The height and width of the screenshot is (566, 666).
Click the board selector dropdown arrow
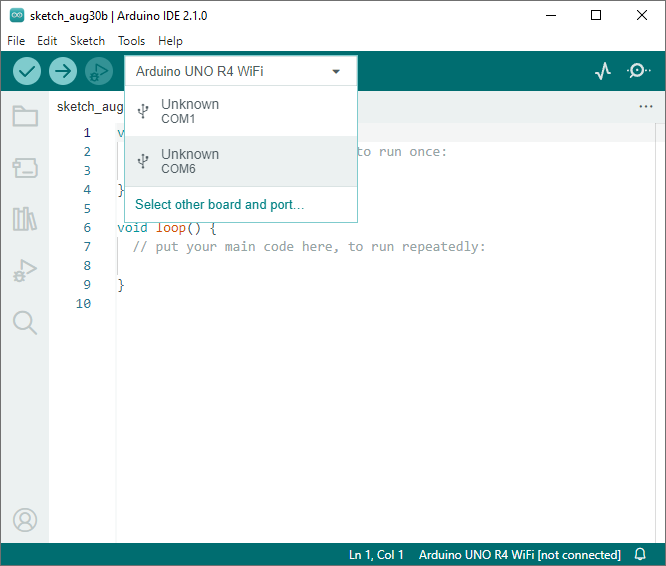click(336, 71)
